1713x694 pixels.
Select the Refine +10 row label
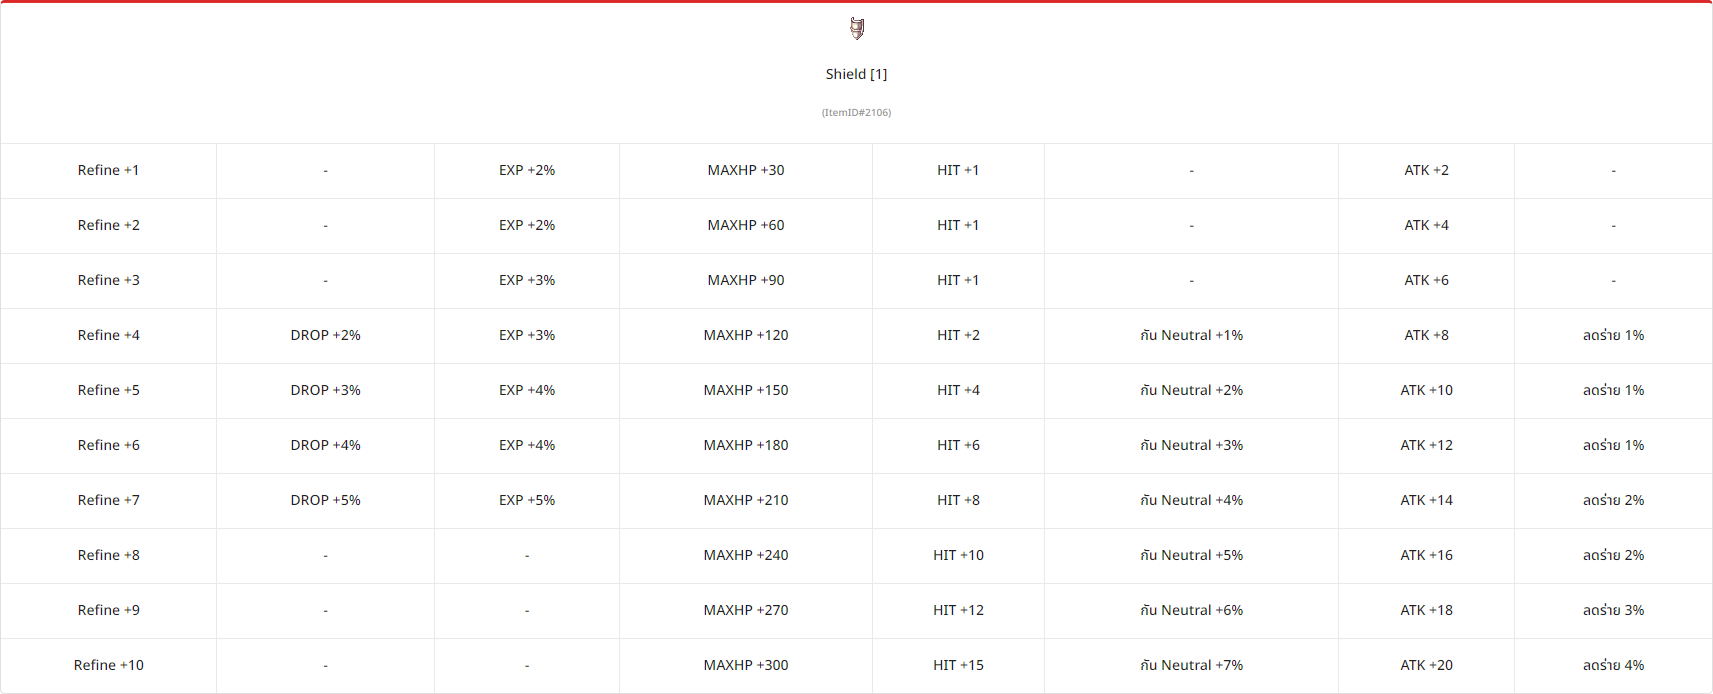(x=108, y=665)
